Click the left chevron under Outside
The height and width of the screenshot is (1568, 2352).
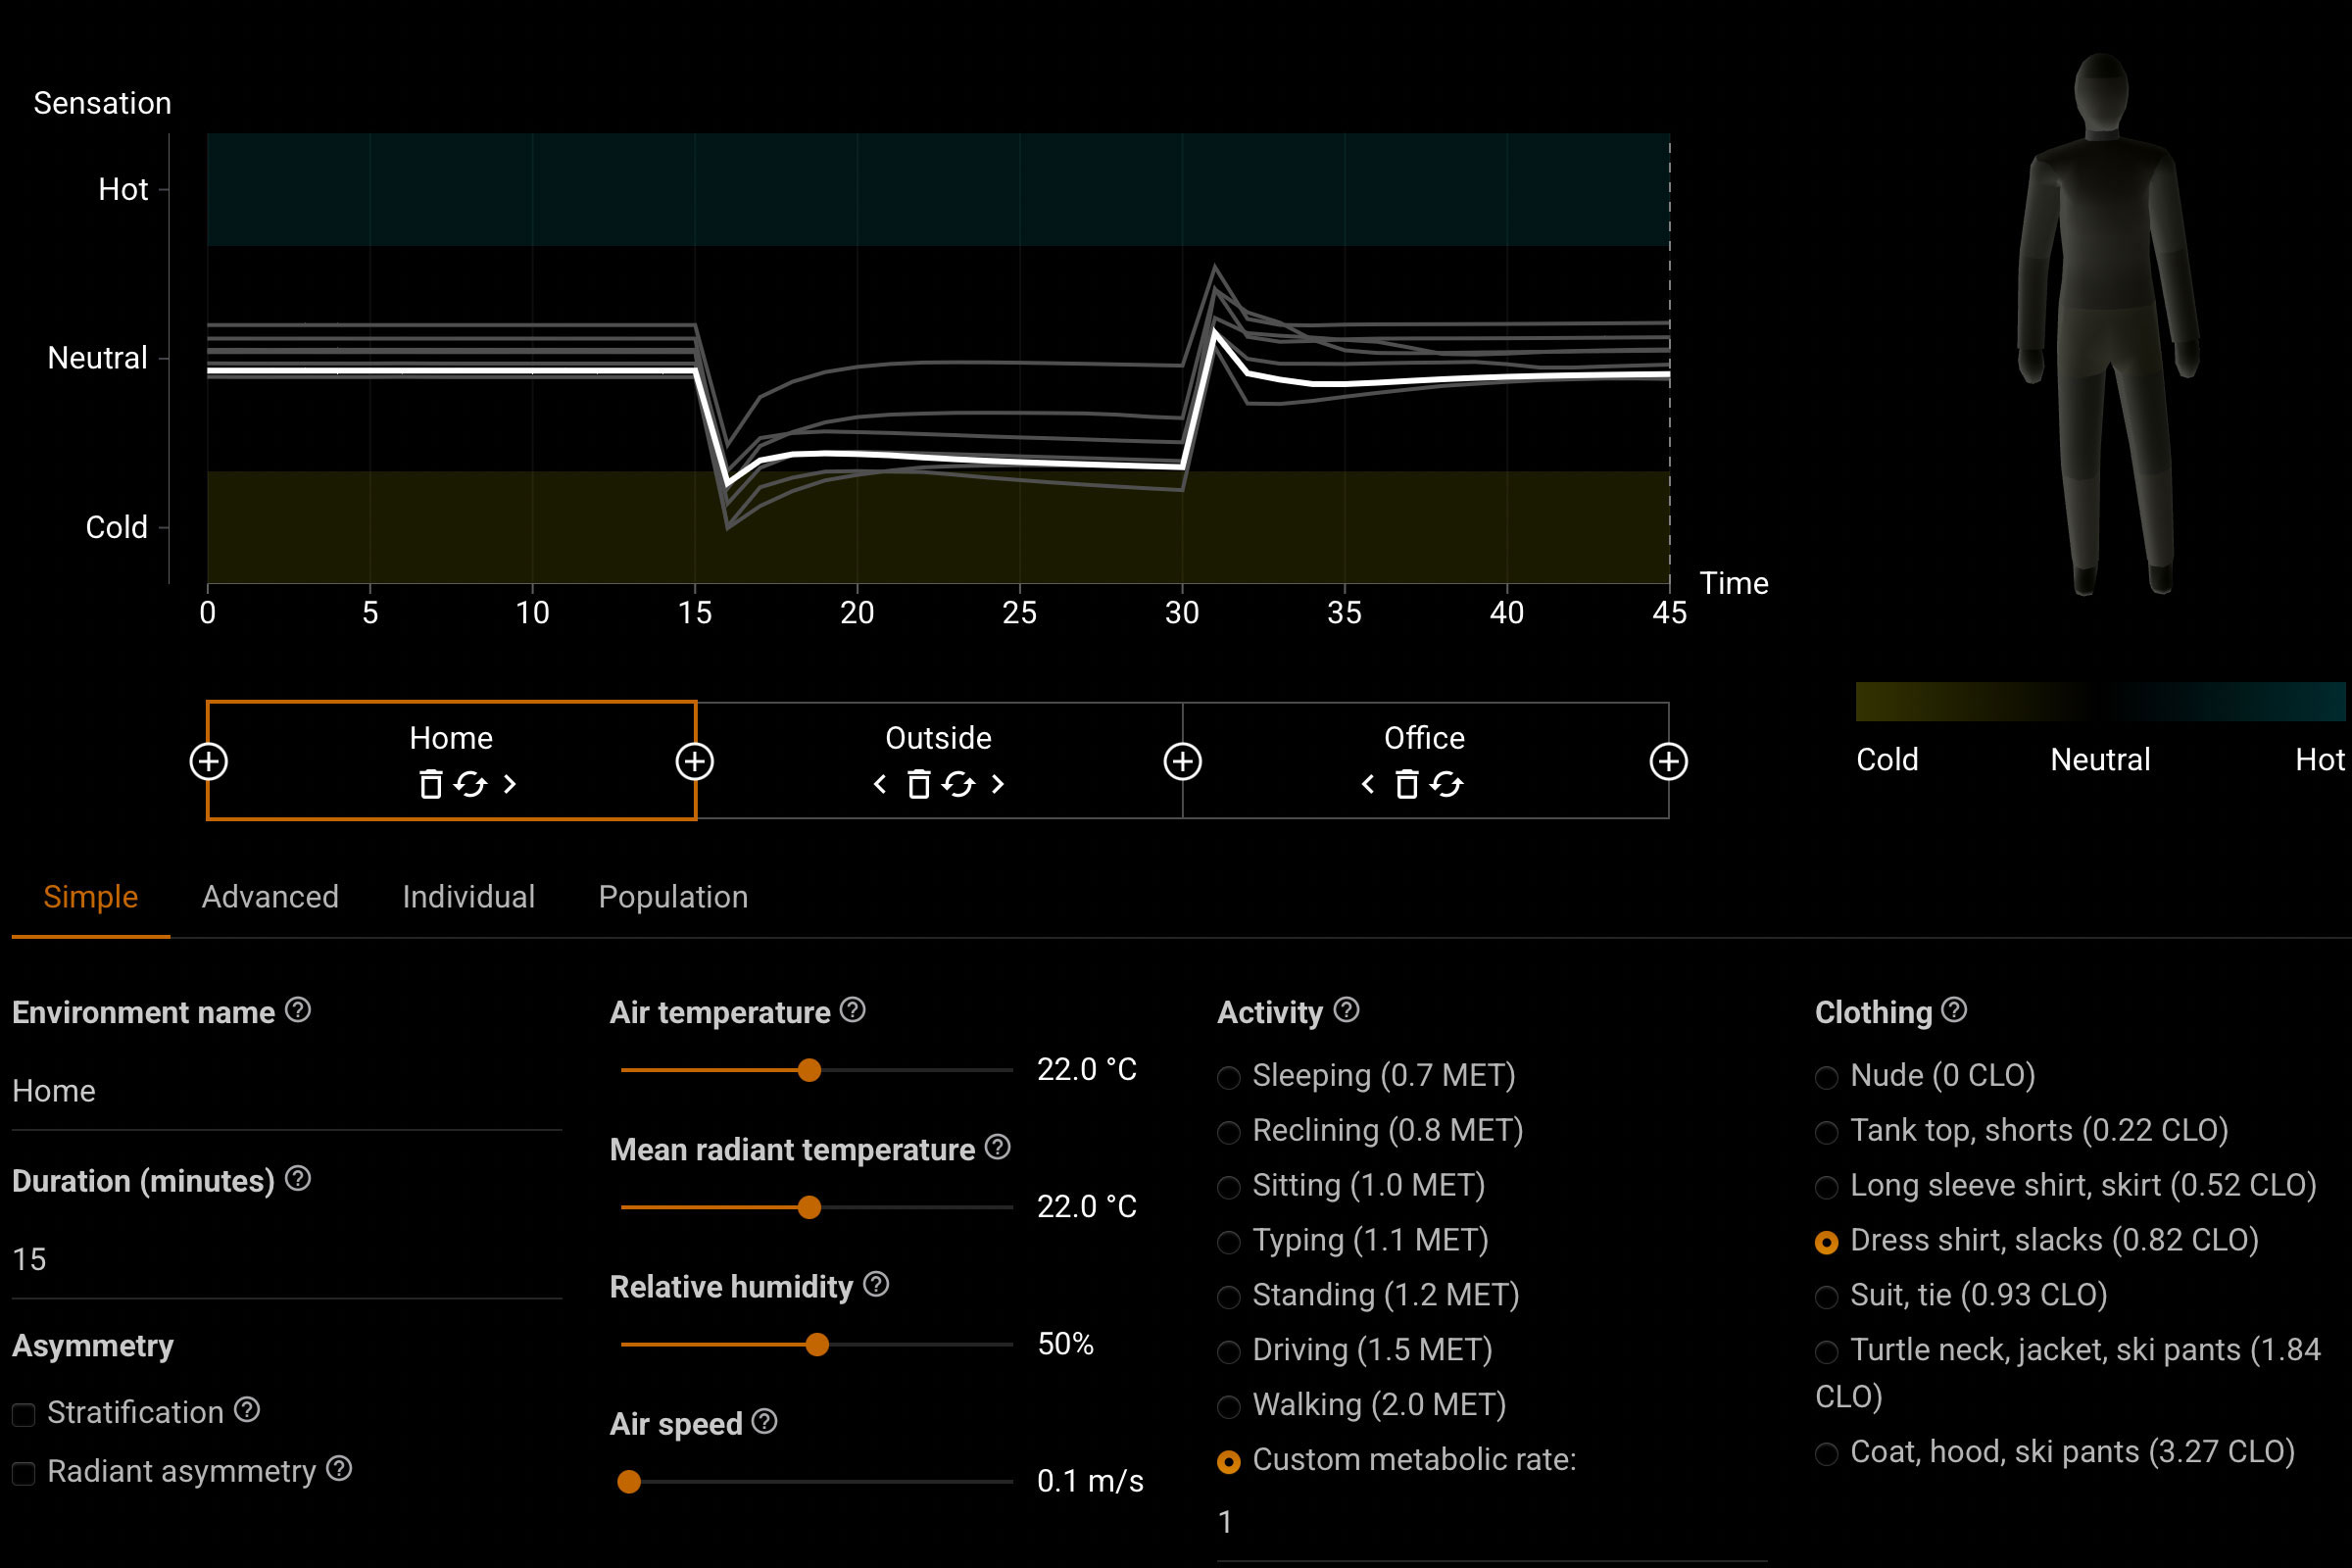point(880,784)
